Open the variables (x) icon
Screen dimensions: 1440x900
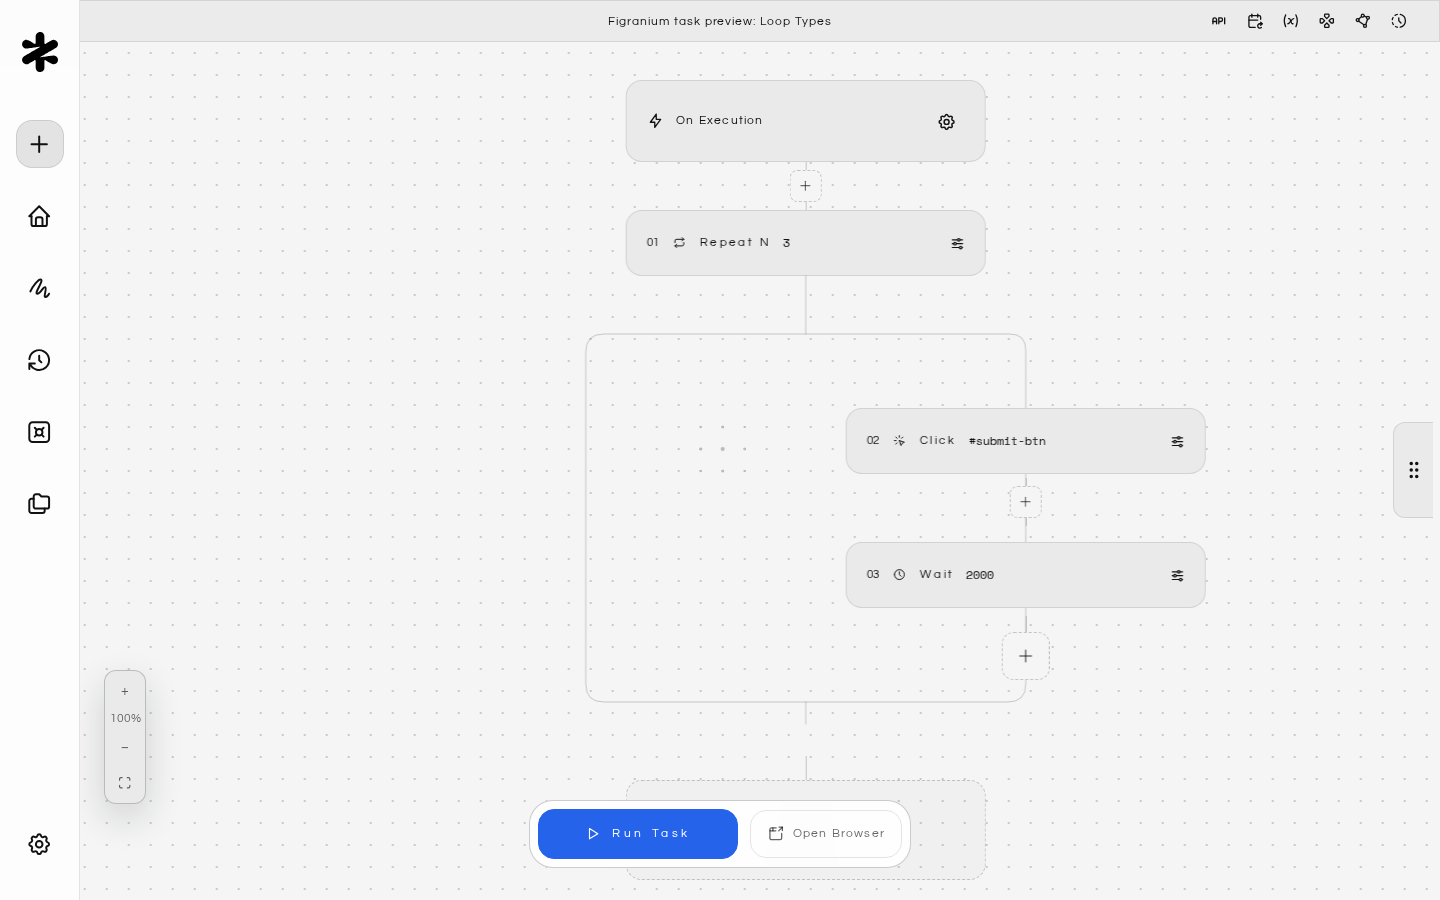tap(1291, 21)
